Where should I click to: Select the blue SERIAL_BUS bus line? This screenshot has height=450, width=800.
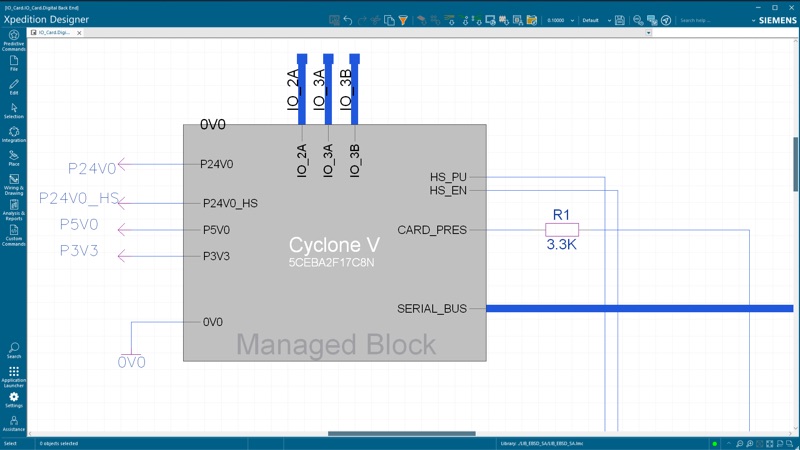[640, 309]
